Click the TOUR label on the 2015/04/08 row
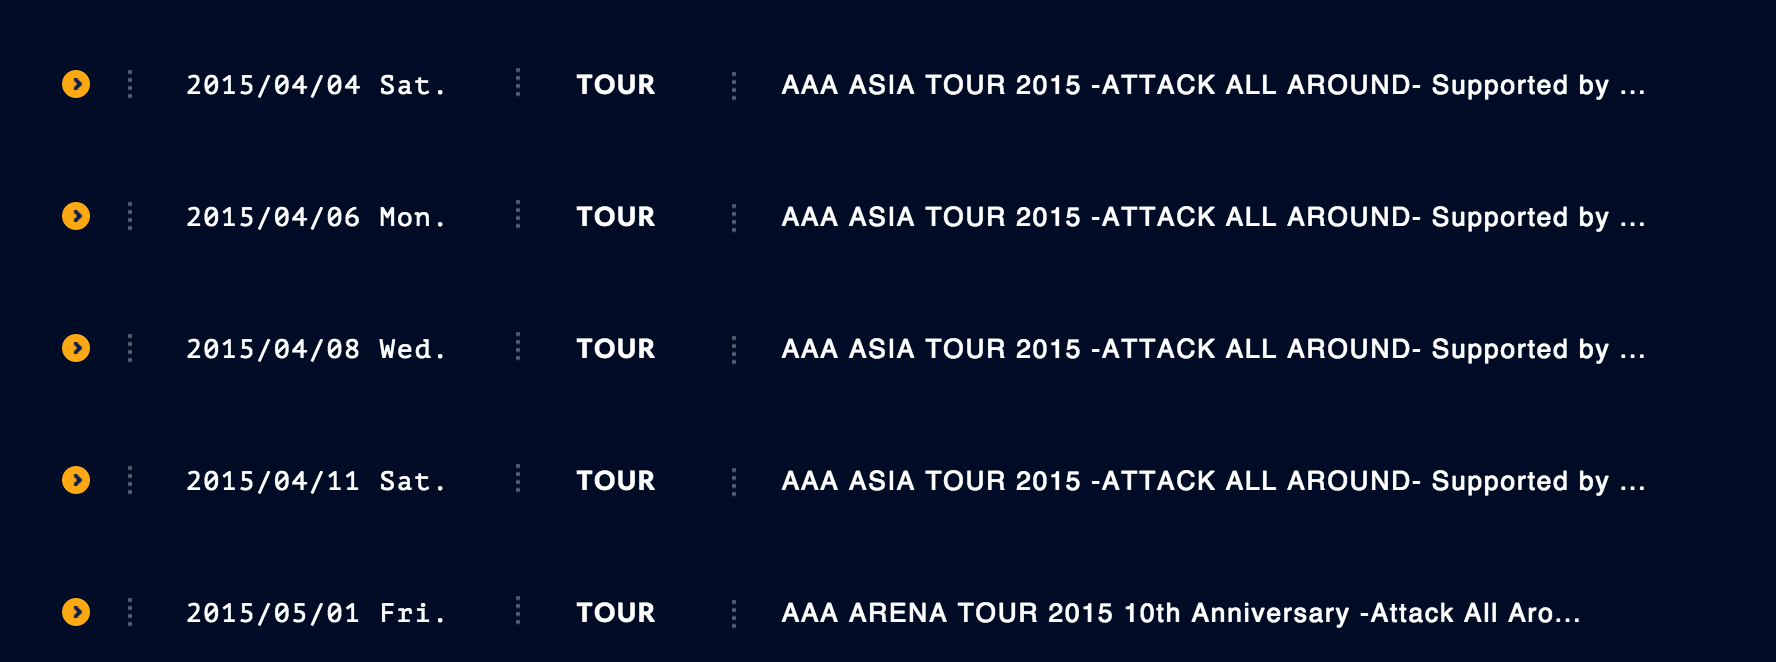Screen dimensions: 1776x662 615,349
